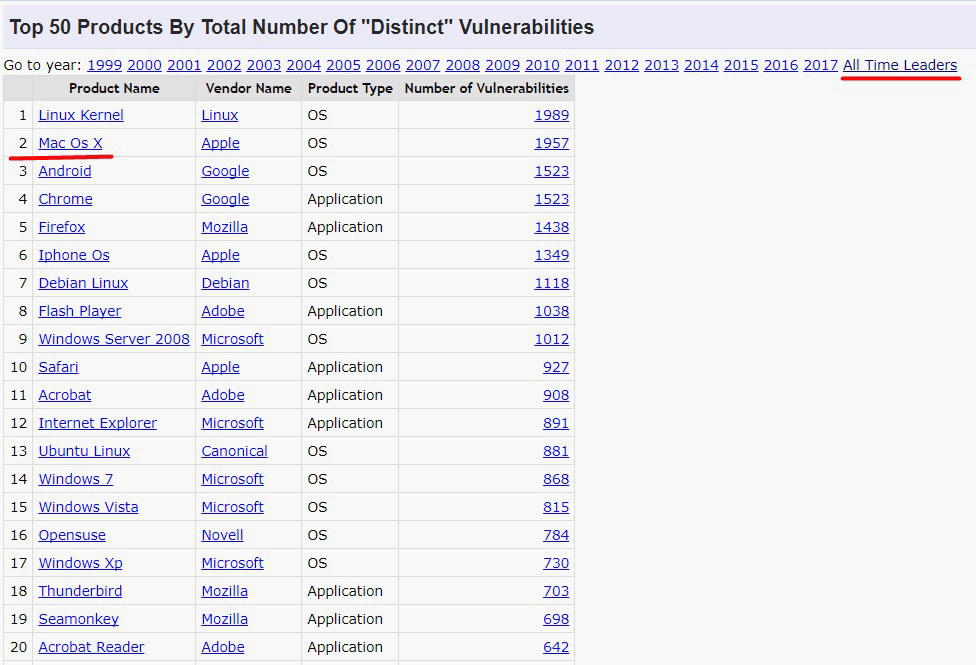This screenshot has height=665, width=976.
Task: Select the 2017 year link
Action: tap(820, 65)
